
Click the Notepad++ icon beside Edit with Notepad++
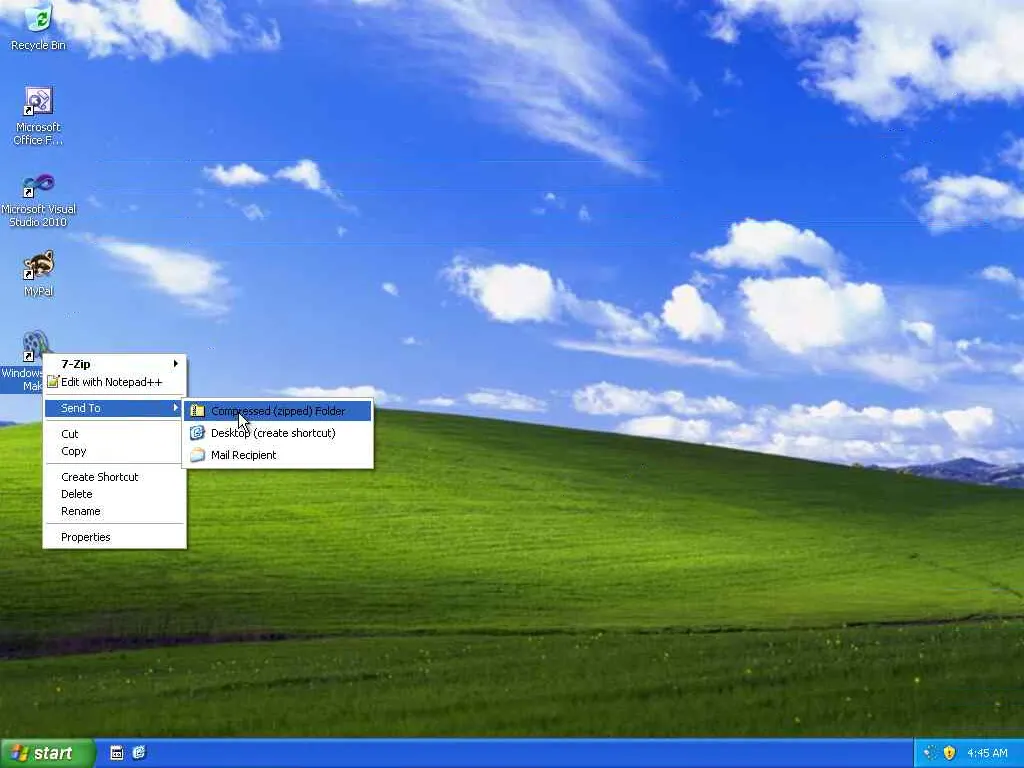(53, 382)
